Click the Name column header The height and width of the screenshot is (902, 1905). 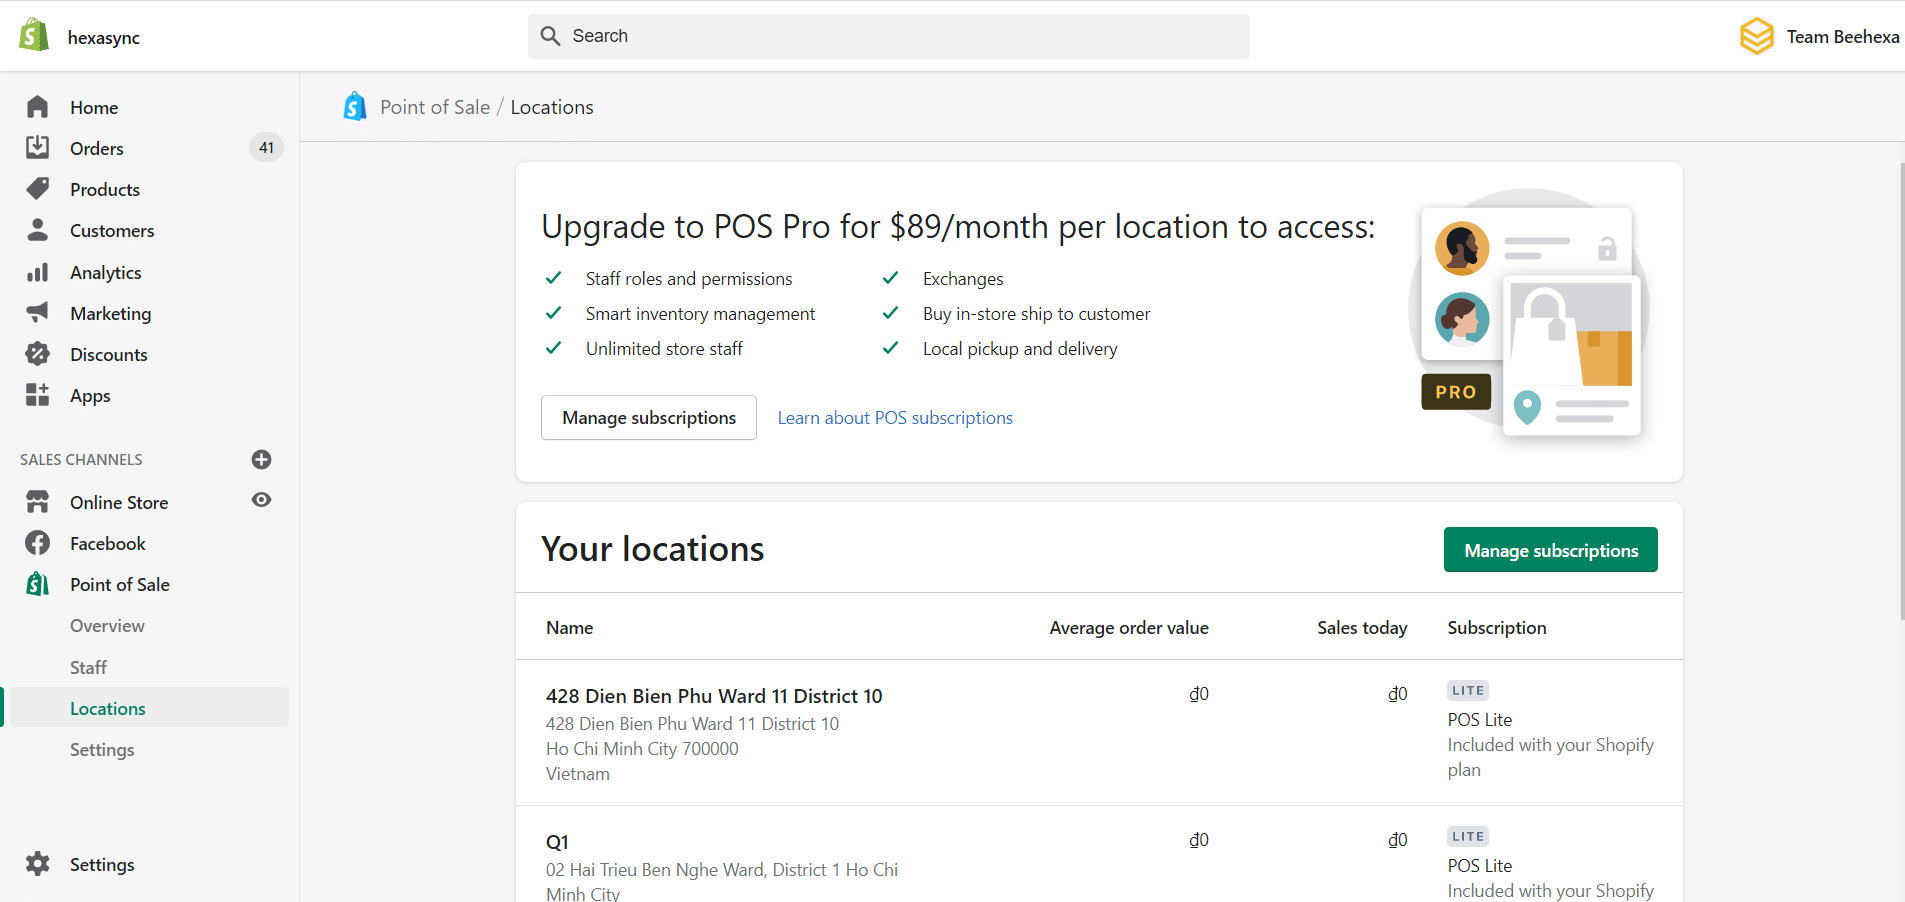570,627
